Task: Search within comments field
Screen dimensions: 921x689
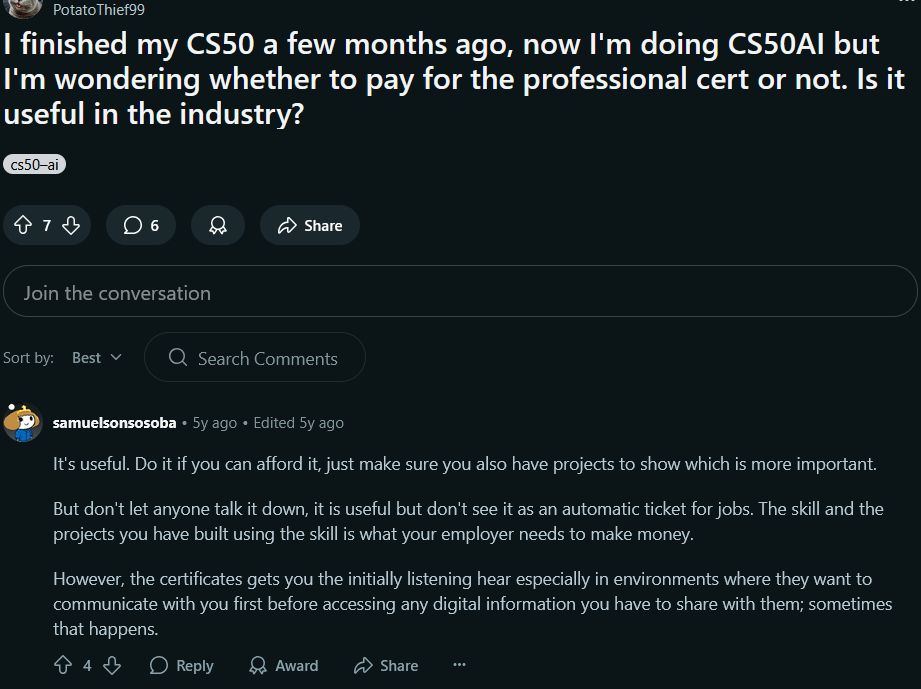Action: 255,357
